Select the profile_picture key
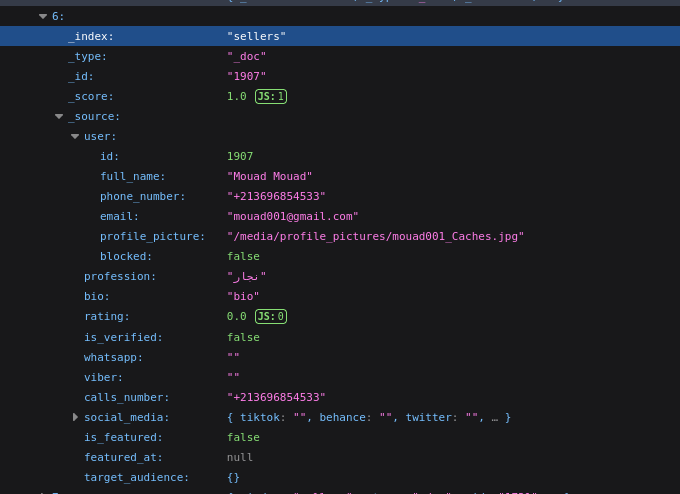This screenshot has height=494, width=680. [153, 236]
